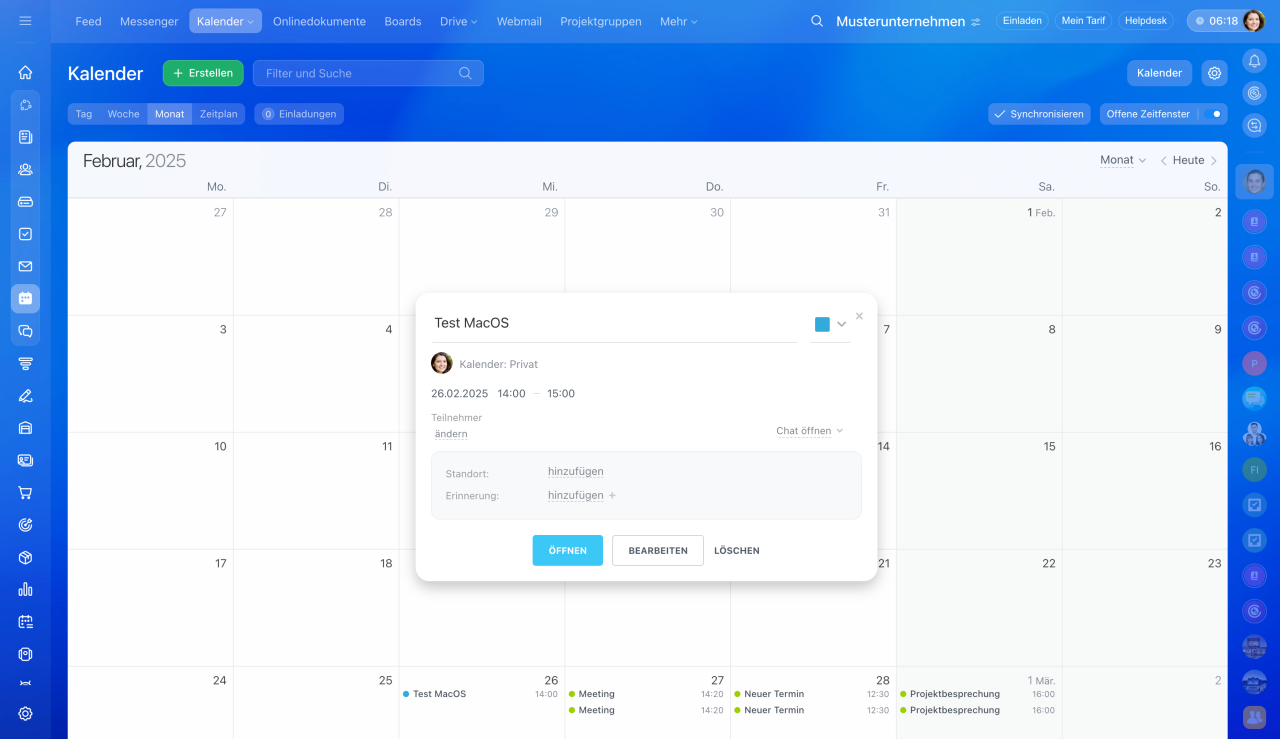Open Messenger in the top navigation
Image resolution: width=1280 pixels, height=739 pixels.
coord(149,21)
